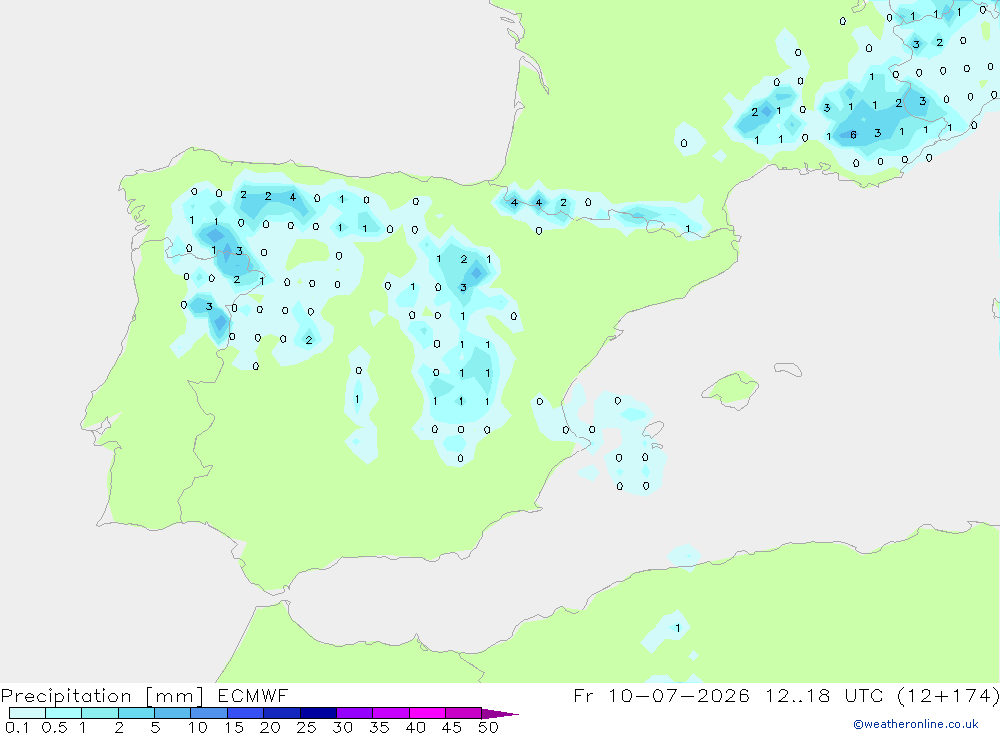Viewport: 1000px width, 733px height.
Task: Click the 25–30 mm navy legend swatch
Action: coord(318,713)
